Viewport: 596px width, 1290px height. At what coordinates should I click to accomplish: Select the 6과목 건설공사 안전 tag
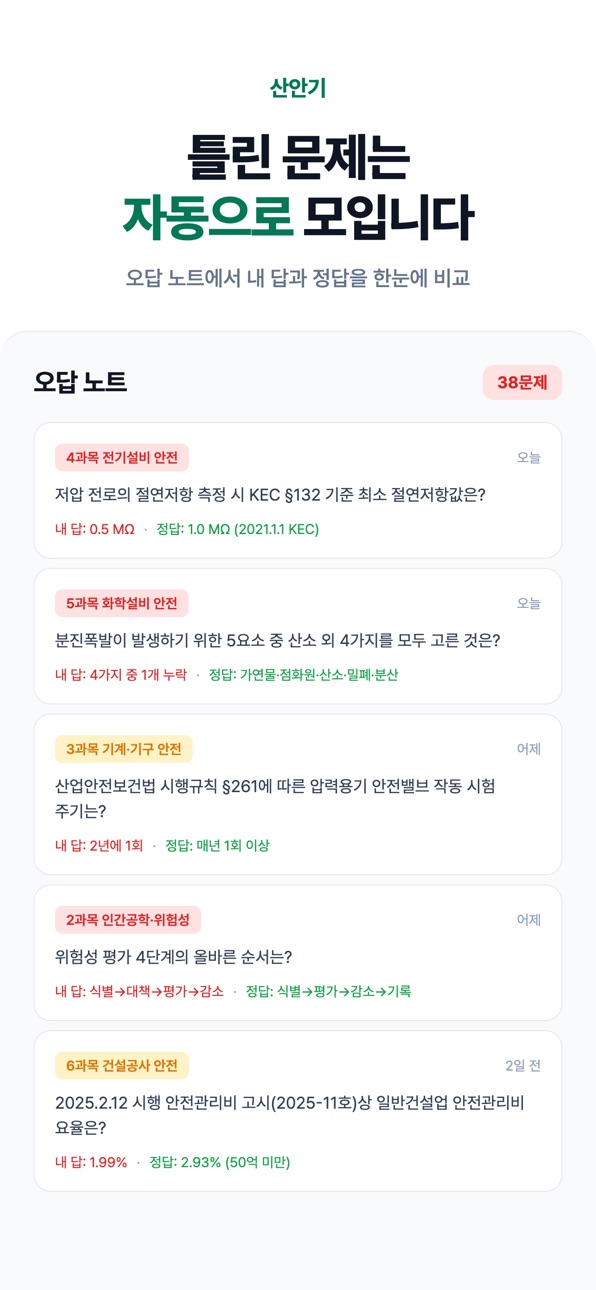122,1066
